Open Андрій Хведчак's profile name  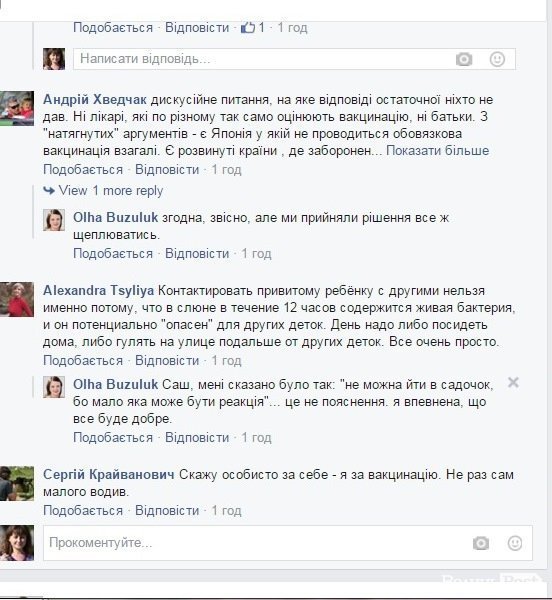(x=94, y=99)
